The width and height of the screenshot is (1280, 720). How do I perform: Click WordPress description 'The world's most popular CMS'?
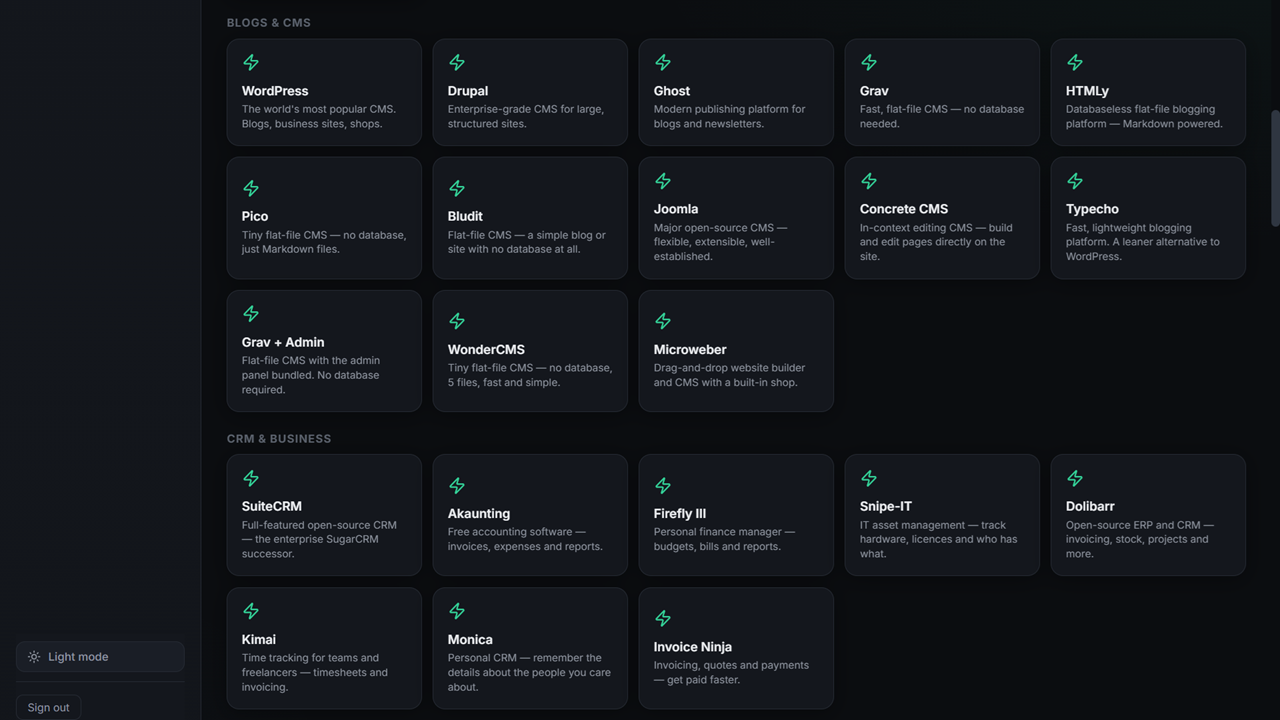[x=319, y=110]
